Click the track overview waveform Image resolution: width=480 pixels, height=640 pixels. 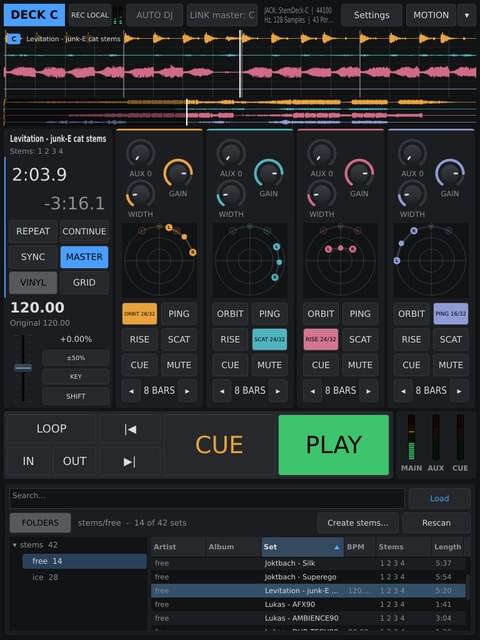(240, 112)
